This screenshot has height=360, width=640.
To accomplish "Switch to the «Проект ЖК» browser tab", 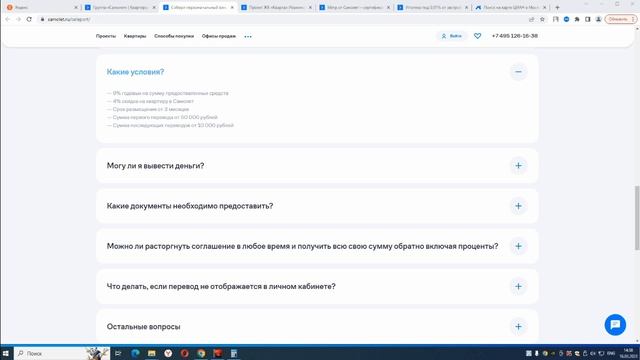I will (276, 7).
